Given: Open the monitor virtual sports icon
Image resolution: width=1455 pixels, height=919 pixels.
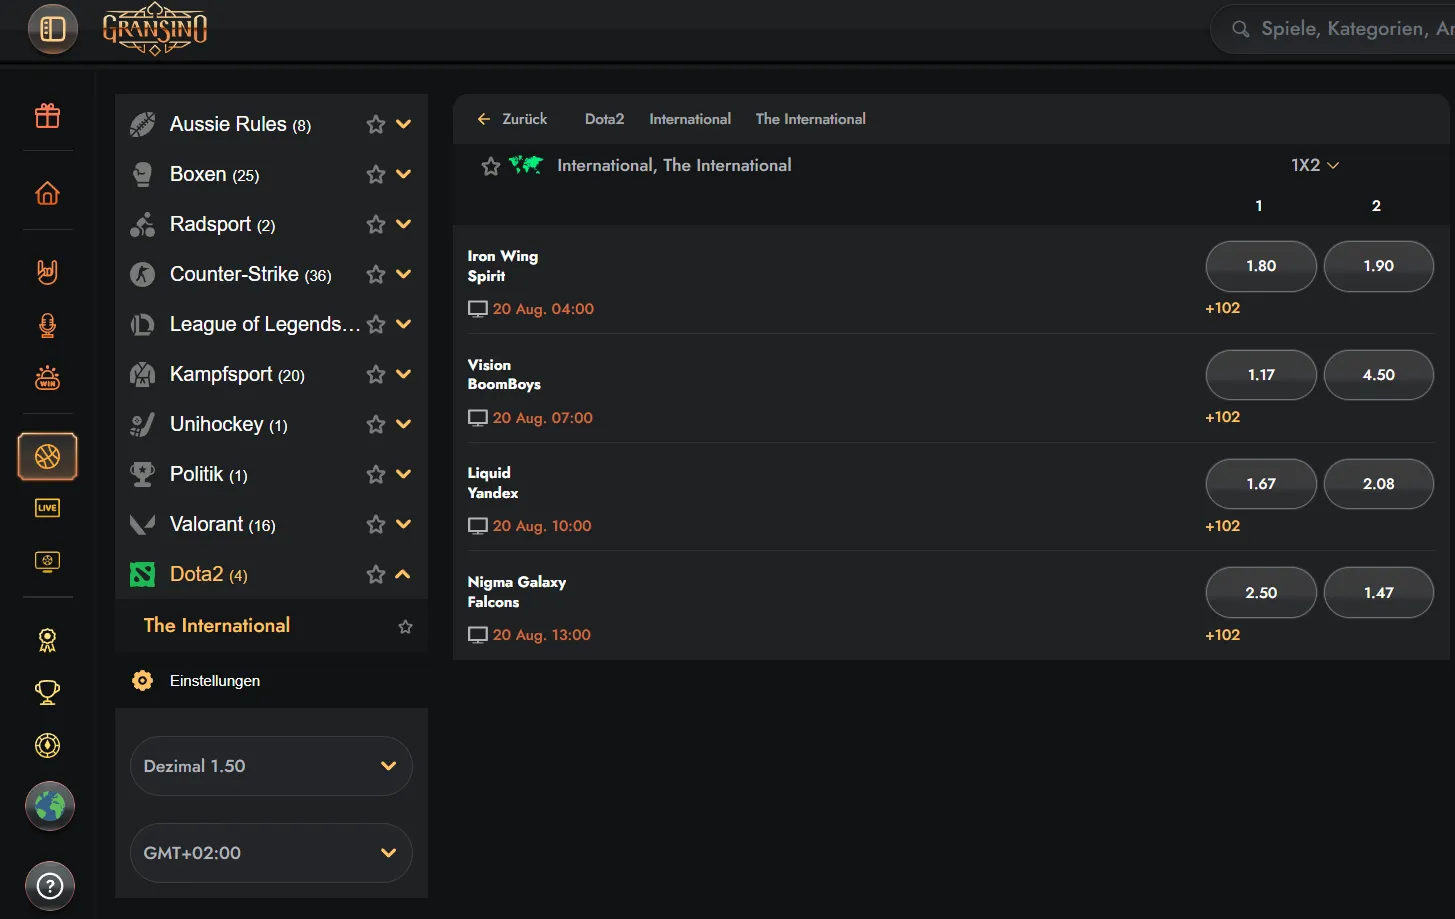Looking at the screenshot, I should coord(48,561).
